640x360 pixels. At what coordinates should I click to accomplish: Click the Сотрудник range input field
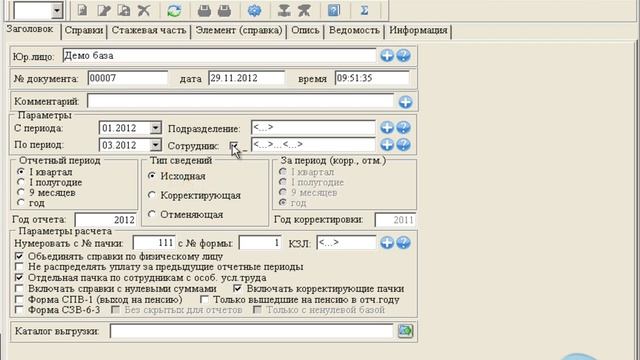click(313, 144)
